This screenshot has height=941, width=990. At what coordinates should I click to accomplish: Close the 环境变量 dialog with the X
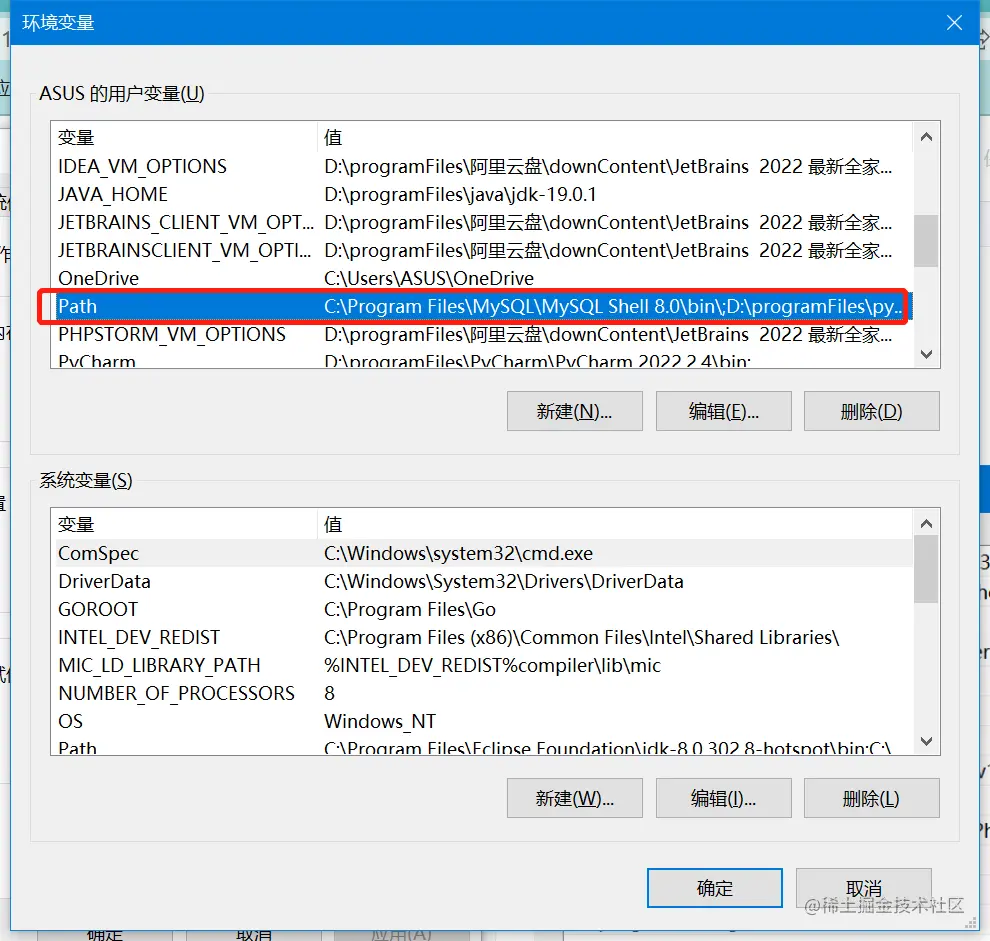[x=954, y=23]
